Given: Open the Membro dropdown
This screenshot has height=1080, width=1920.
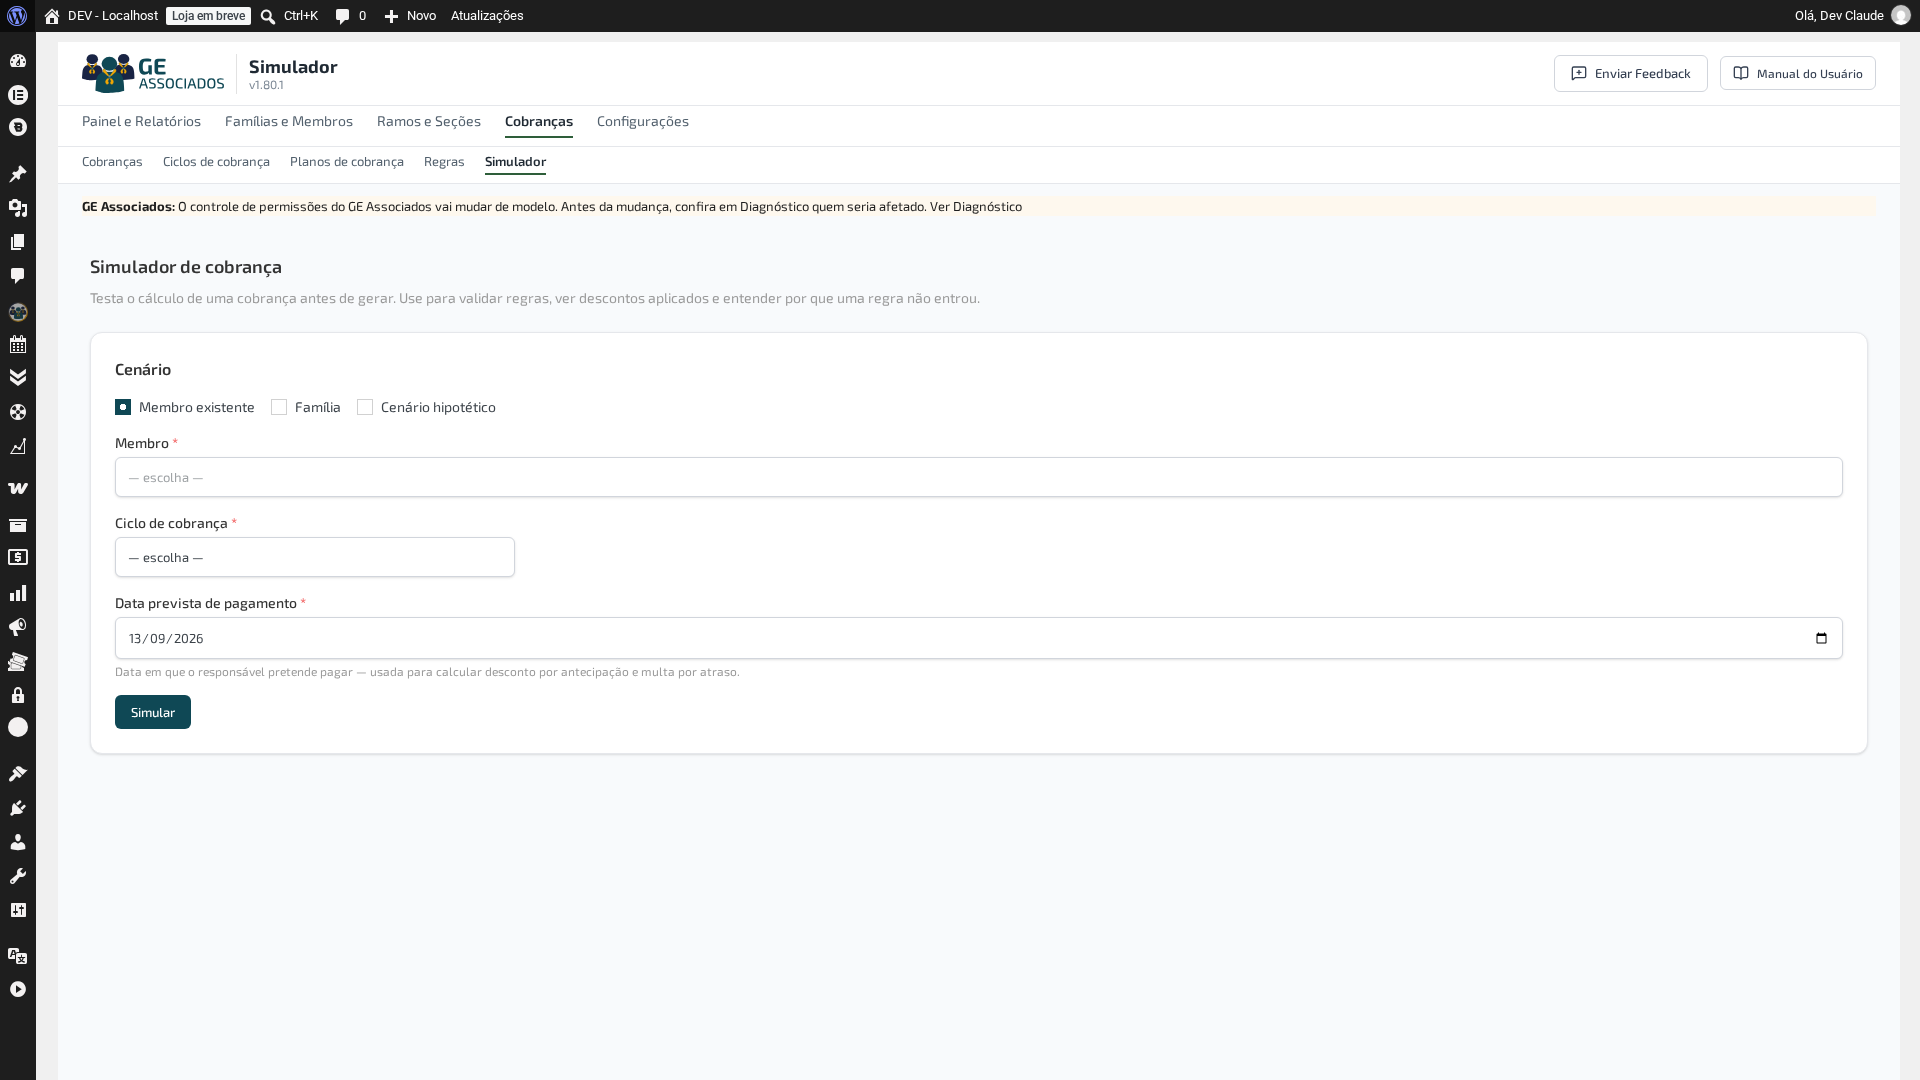Looking at the screenshot, I should click(978, 477).
